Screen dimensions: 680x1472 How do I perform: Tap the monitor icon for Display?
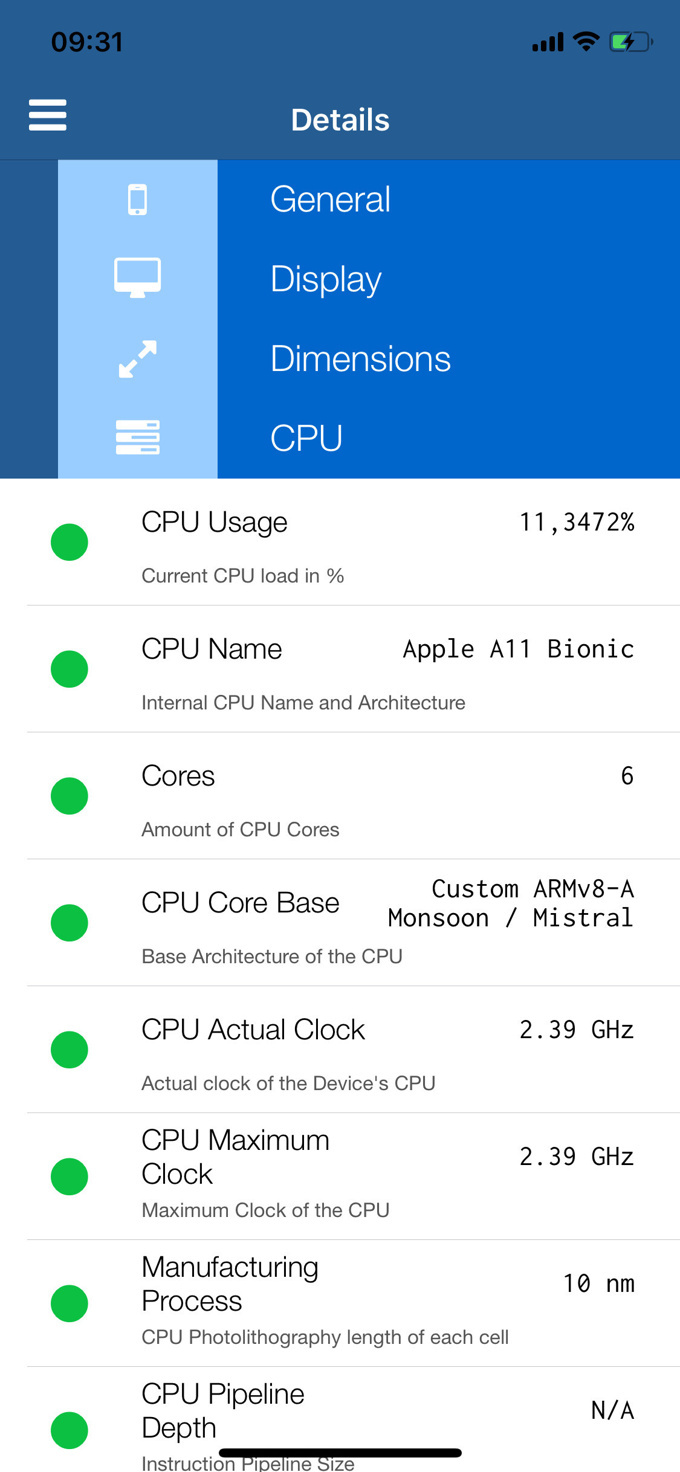tap(138, 277)
